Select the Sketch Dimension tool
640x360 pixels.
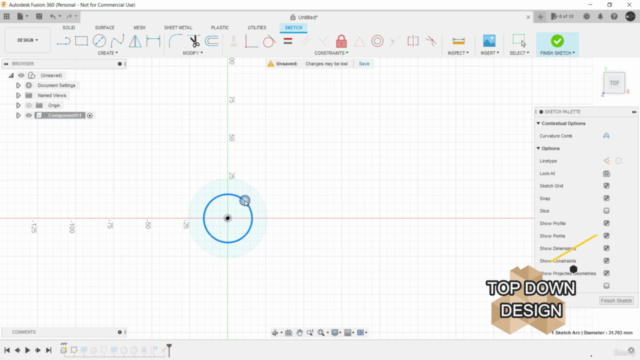[153, 41]
